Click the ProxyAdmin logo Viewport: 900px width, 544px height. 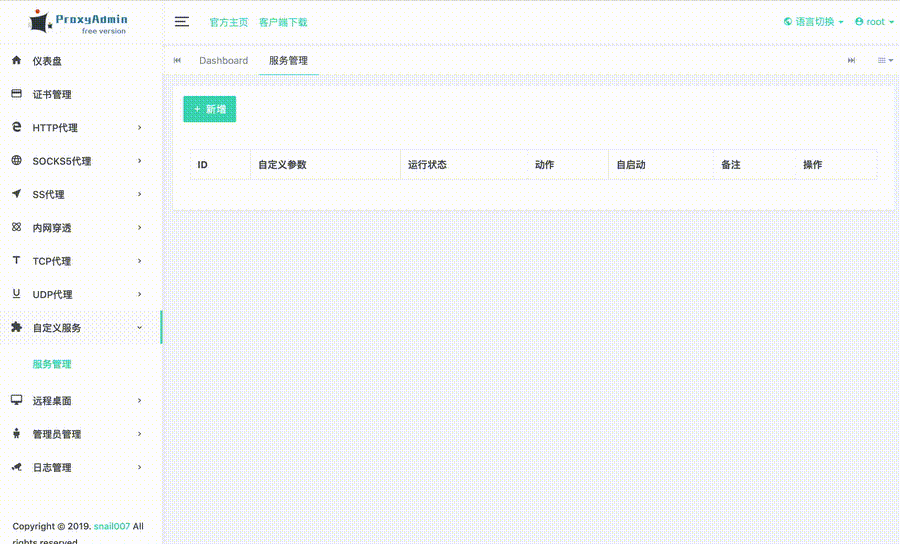(x=78, y=22)
